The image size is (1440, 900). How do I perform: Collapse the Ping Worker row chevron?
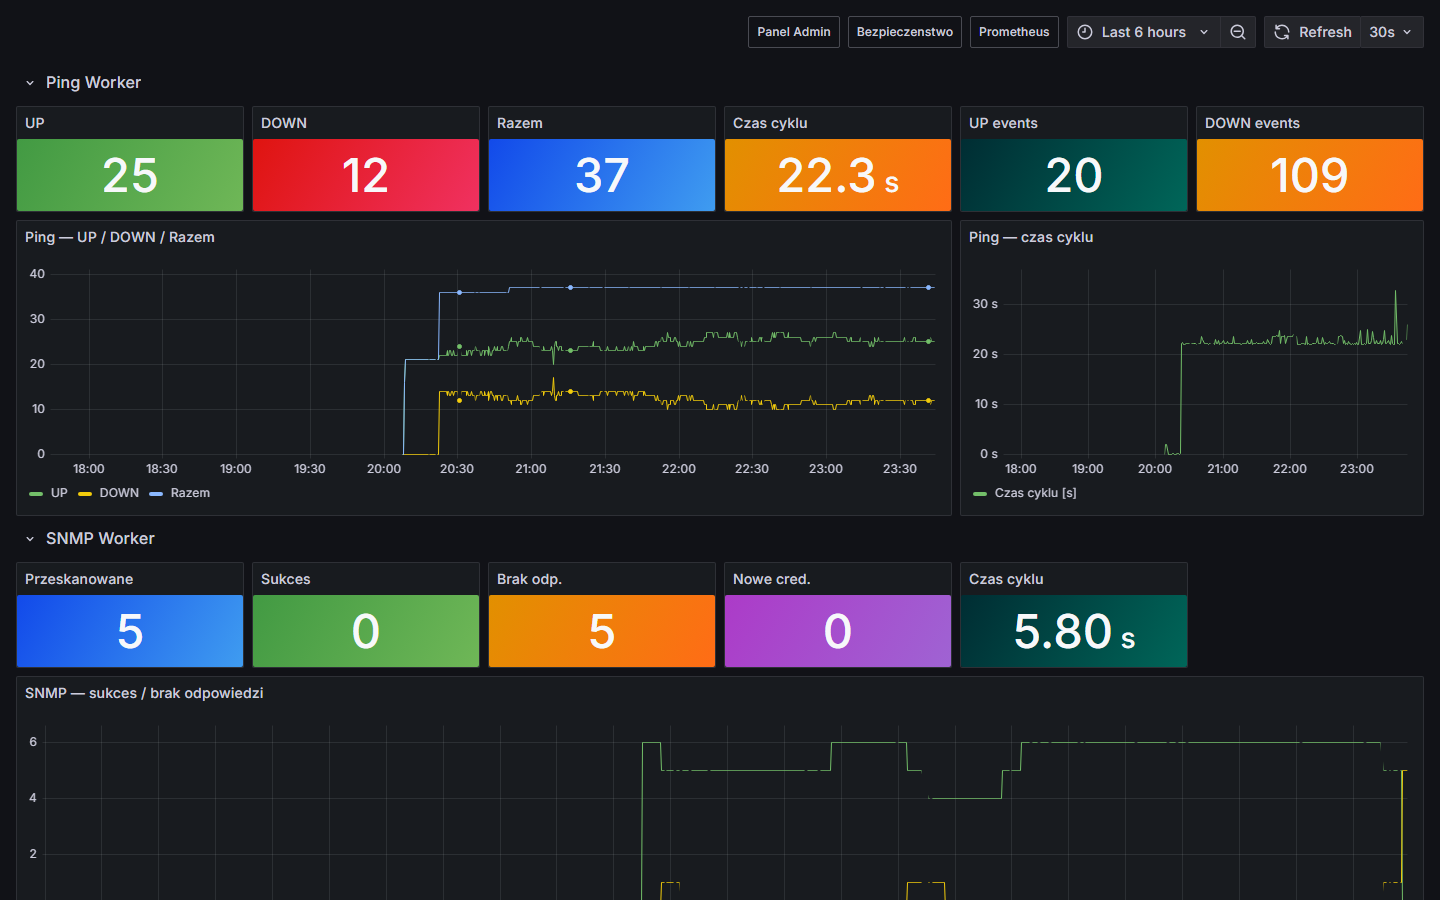30,83
